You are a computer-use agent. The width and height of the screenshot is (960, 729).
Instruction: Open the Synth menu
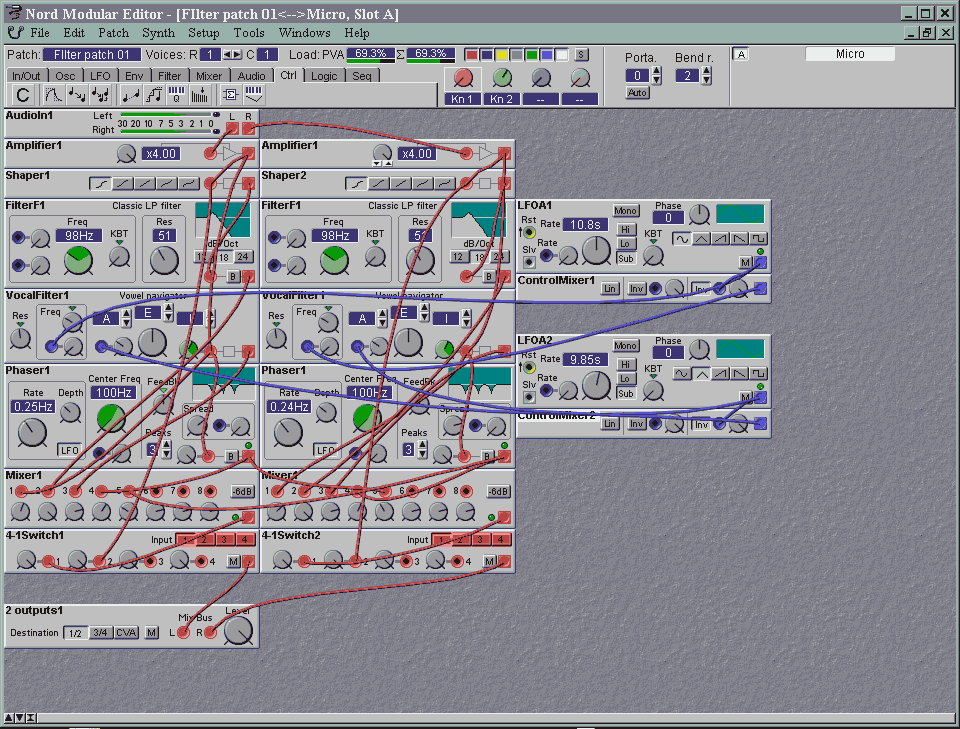coord(159,32)
